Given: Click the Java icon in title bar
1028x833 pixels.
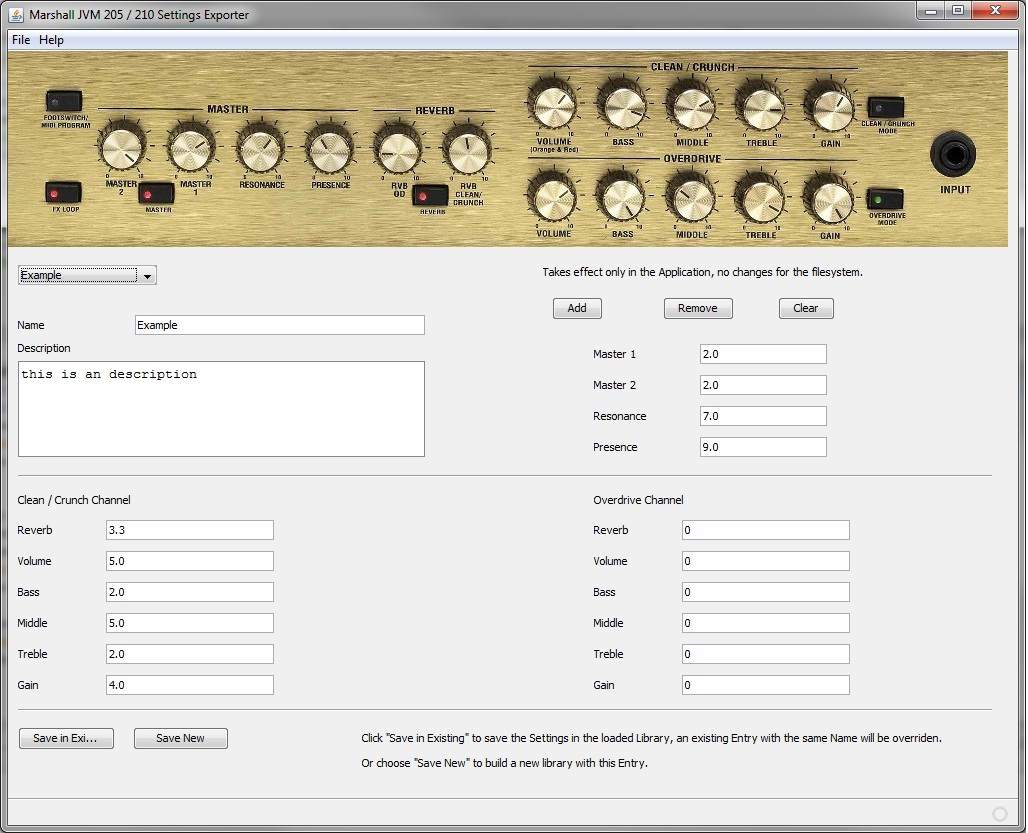Looking at the screenshot, I should coord(16,14).
